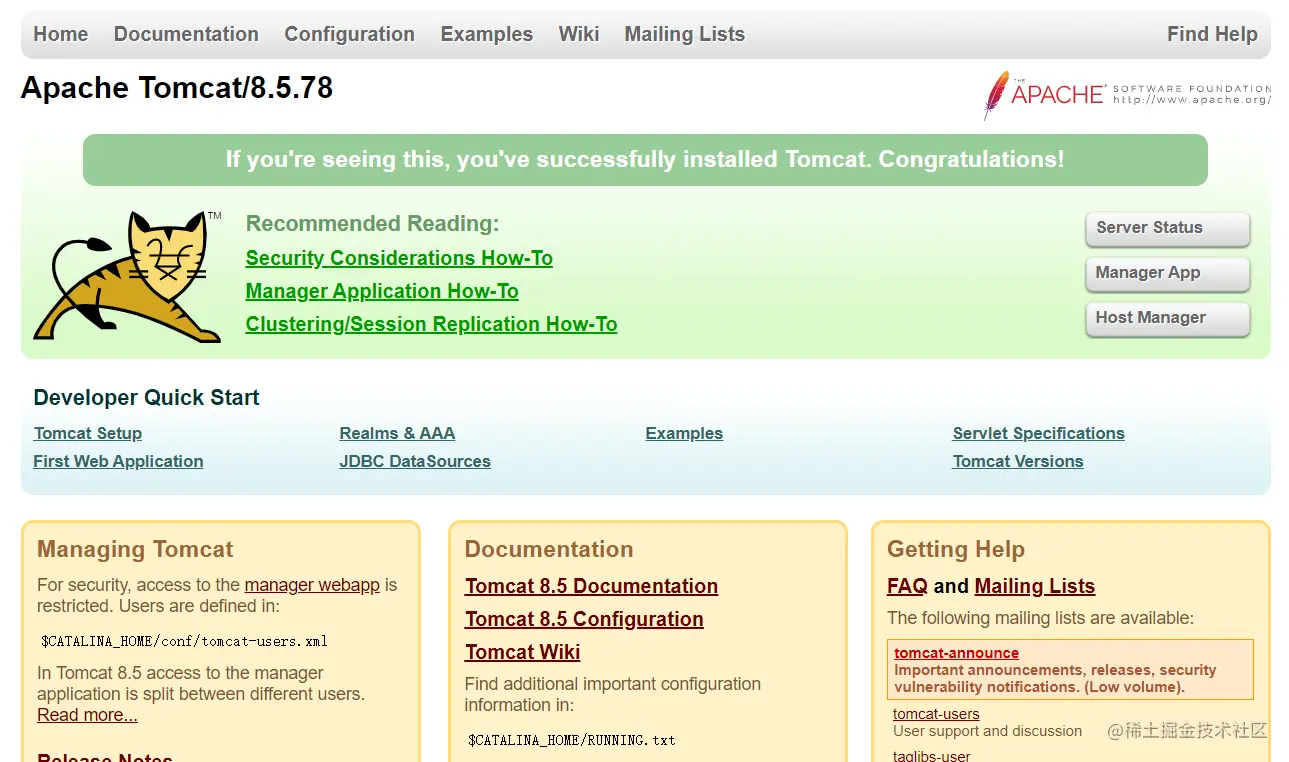This screenshot has width=1289, height=762.
Task: Open Tomcat 8.5 Configuration link
Action: [584, 619]
